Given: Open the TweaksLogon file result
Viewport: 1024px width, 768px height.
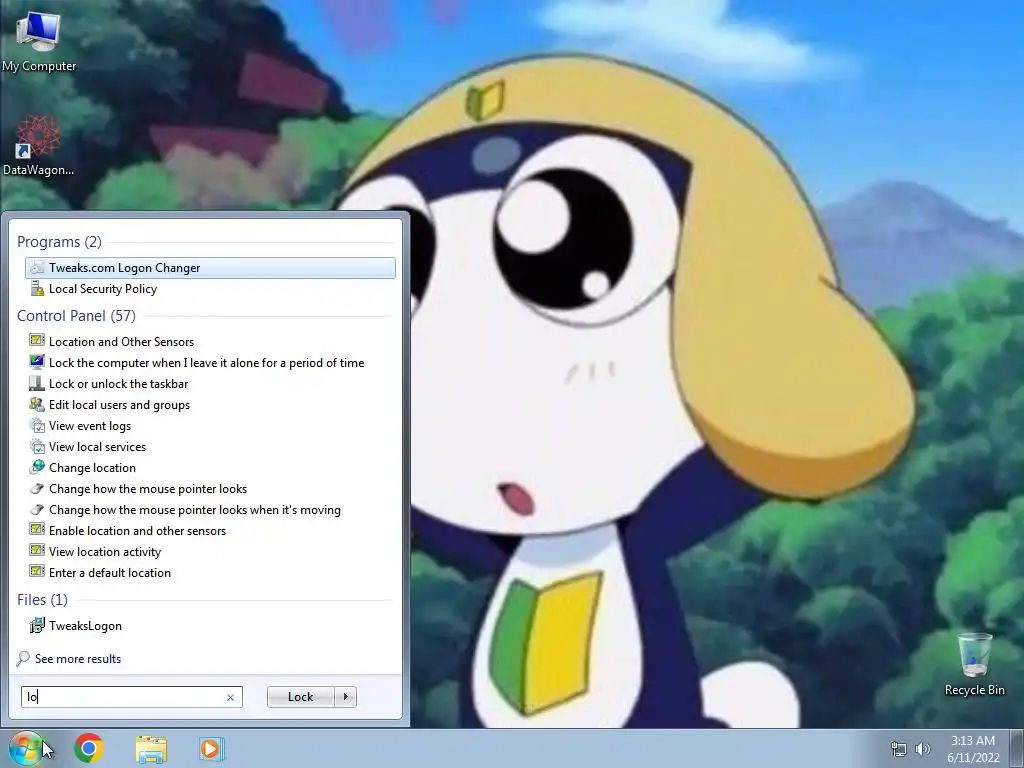Looking at the screenshot, I should point(210,626).
